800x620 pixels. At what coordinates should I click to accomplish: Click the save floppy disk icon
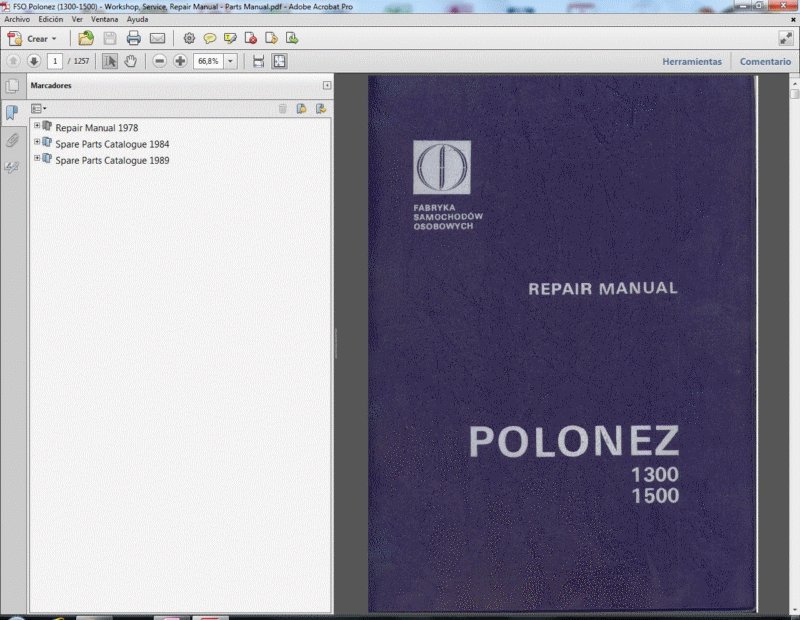[110, 38]
